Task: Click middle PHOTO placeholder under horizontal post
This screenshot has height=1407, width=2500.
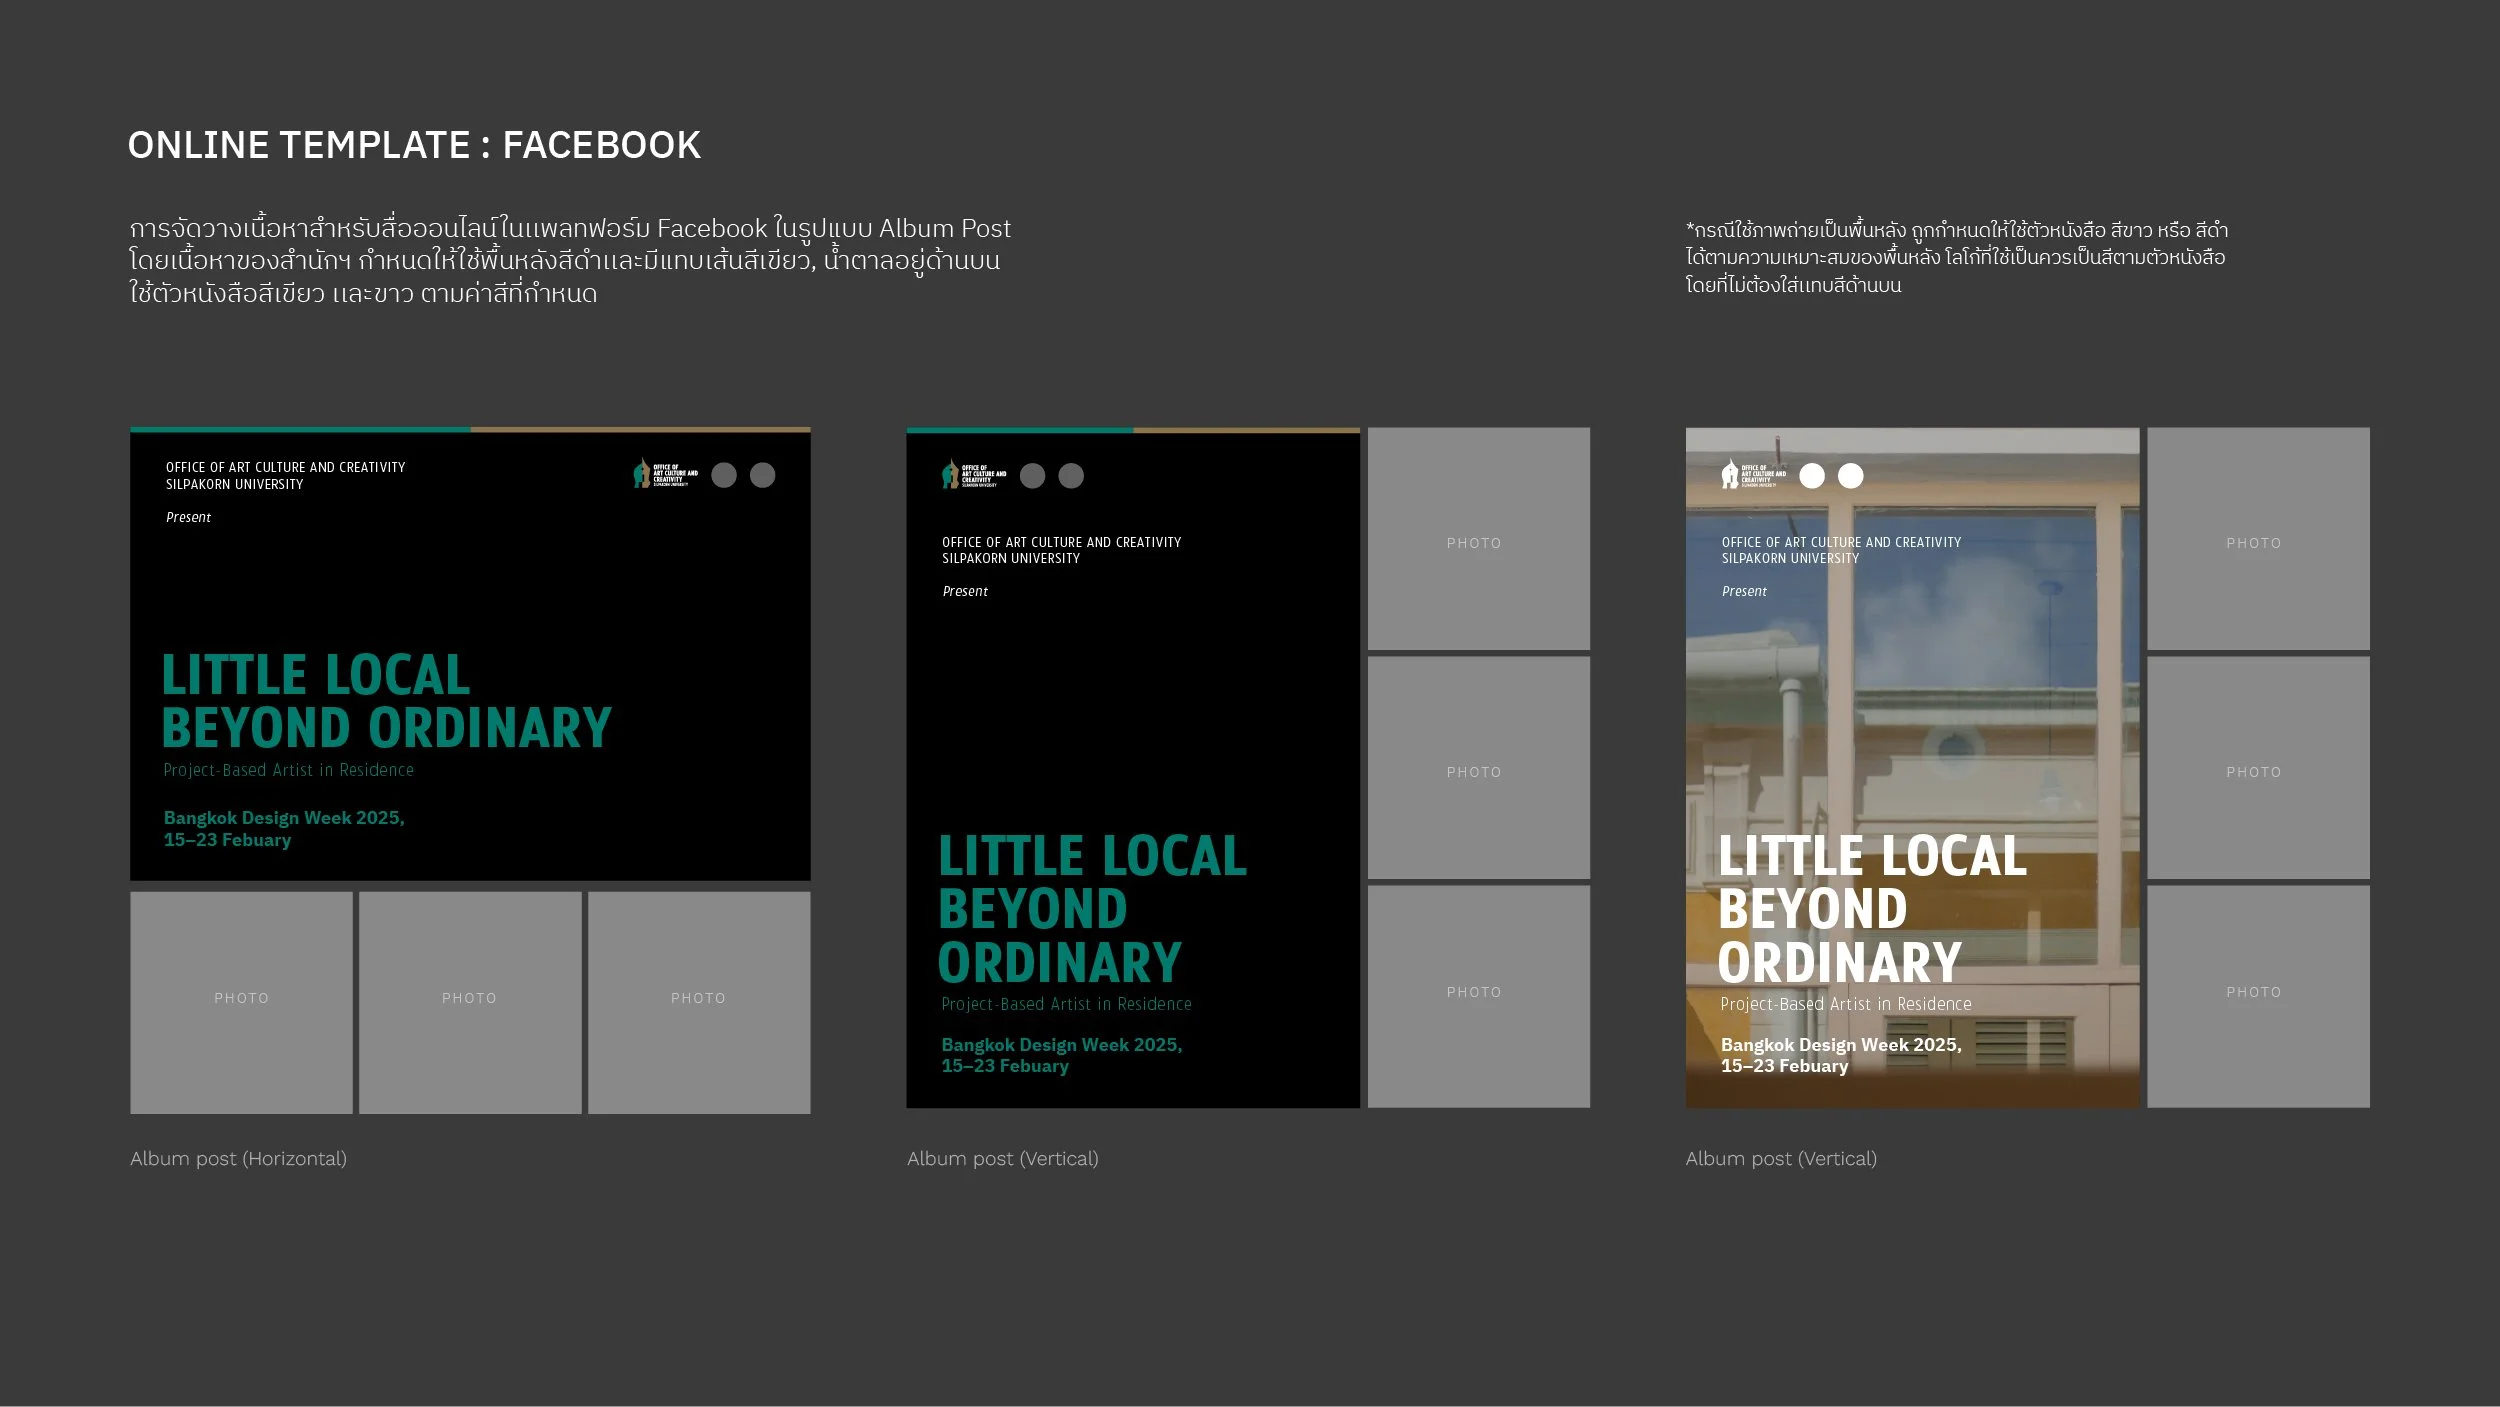Action: click(x=470, y=1002)
